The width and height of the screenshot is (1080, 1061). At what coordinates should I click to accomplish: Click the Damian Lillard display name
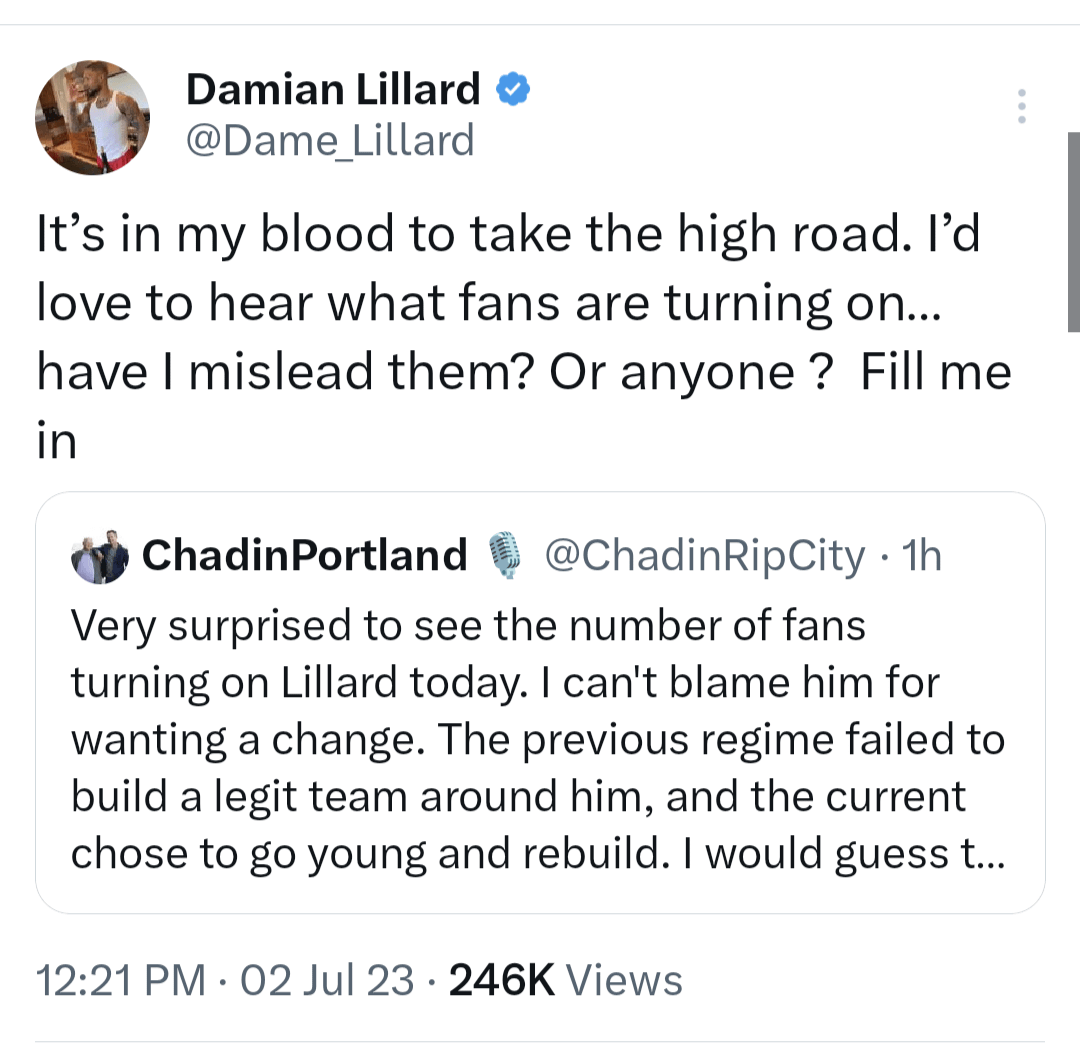point(333,91)
